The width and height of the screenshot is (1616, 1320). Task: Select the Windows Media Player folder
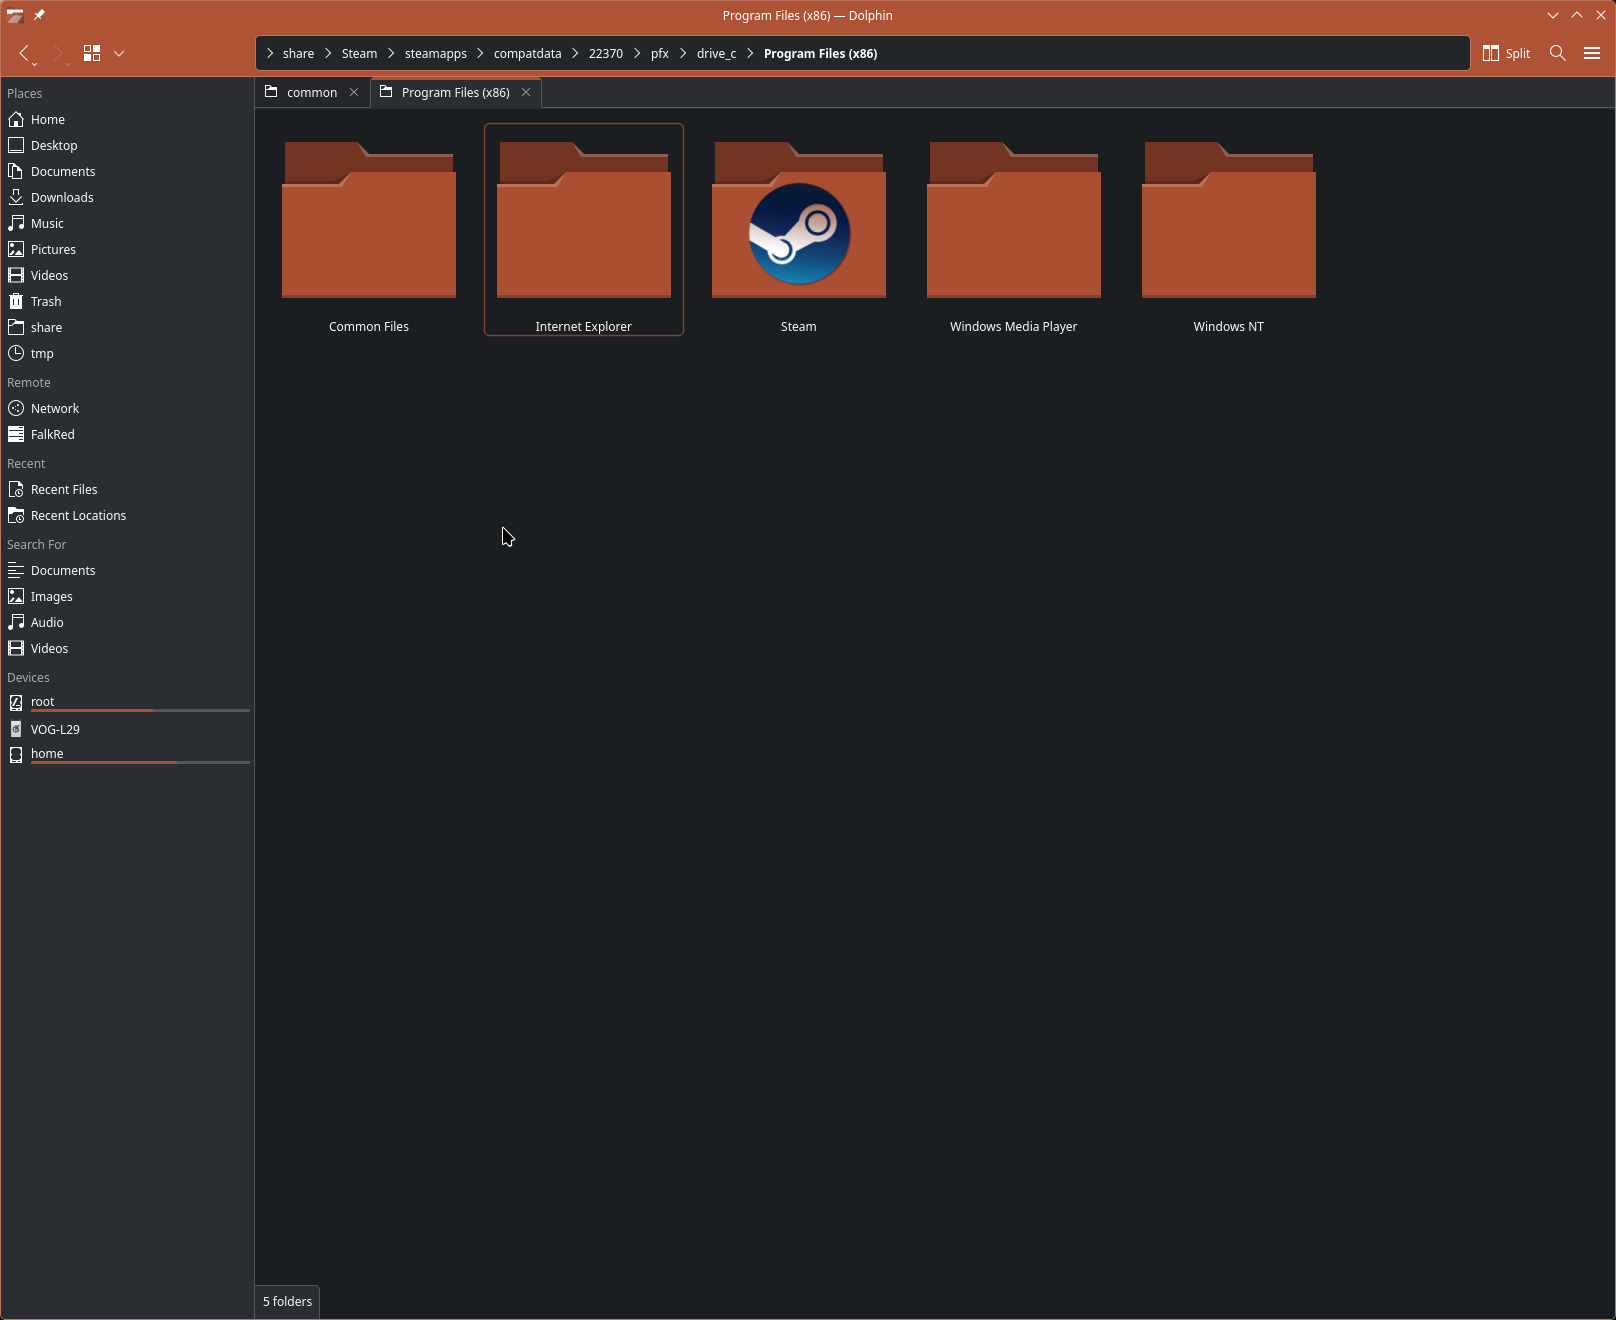coord(1014,230)
